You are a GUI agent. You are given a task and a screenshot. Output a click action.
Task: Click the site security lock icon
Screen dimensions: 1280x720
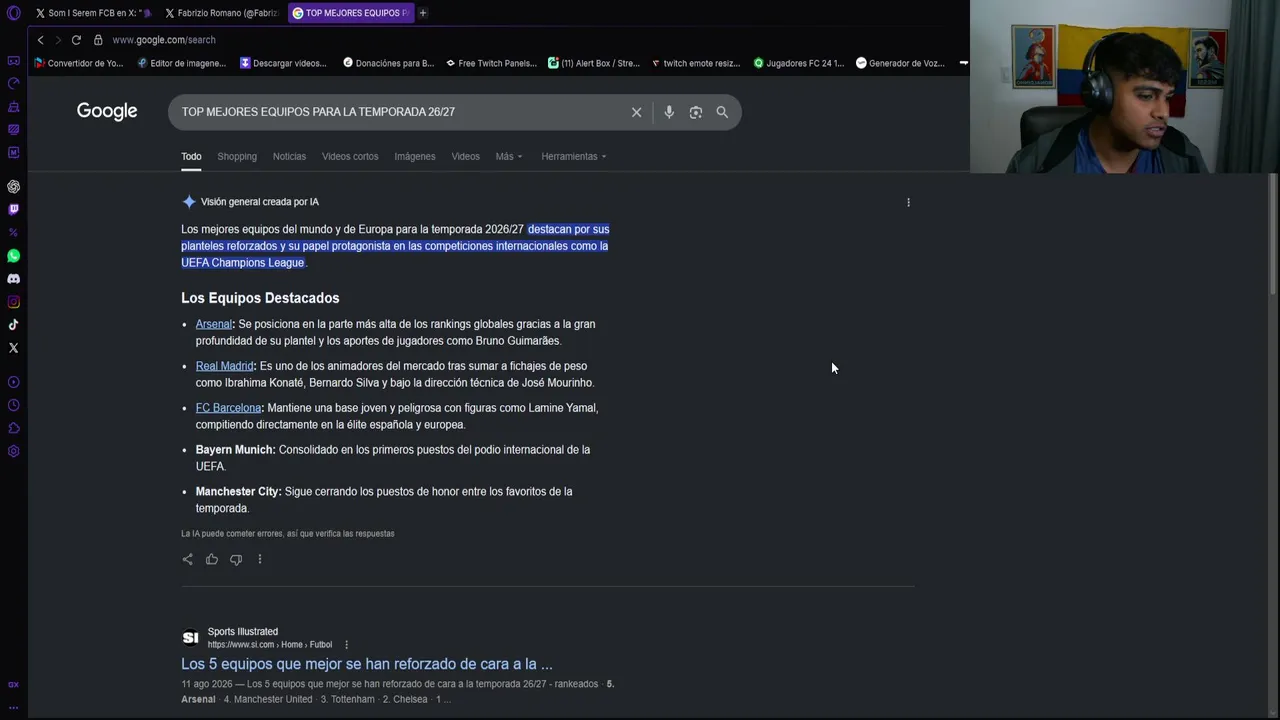point(98,40)
